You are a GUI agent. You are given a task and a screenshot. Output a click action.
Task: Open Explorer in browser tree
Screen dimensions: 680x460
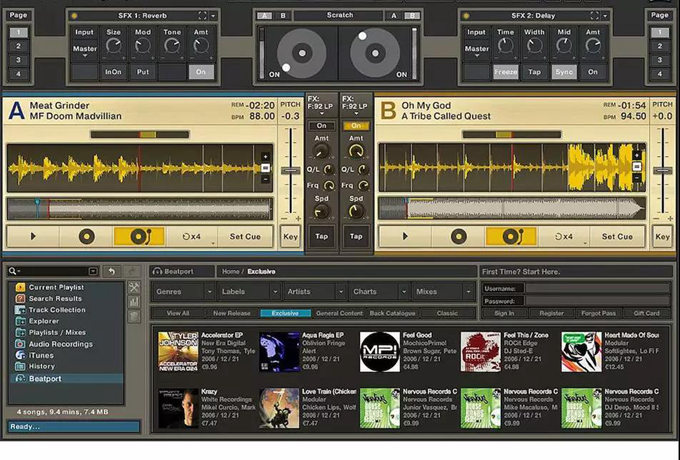(43, 321)
